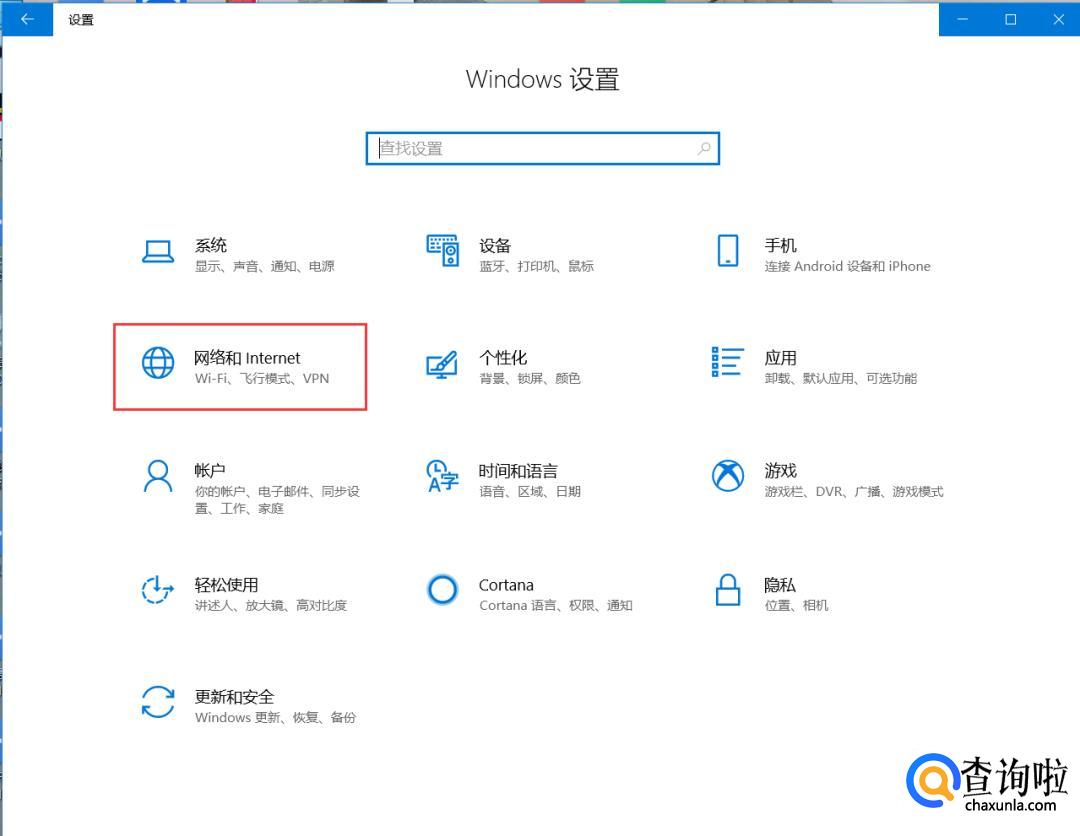Image resolution: width=1080 pixels, height=836 pixels.
Task: Click text 背景、锁屏、颜色
Action: tap(530, 378)
